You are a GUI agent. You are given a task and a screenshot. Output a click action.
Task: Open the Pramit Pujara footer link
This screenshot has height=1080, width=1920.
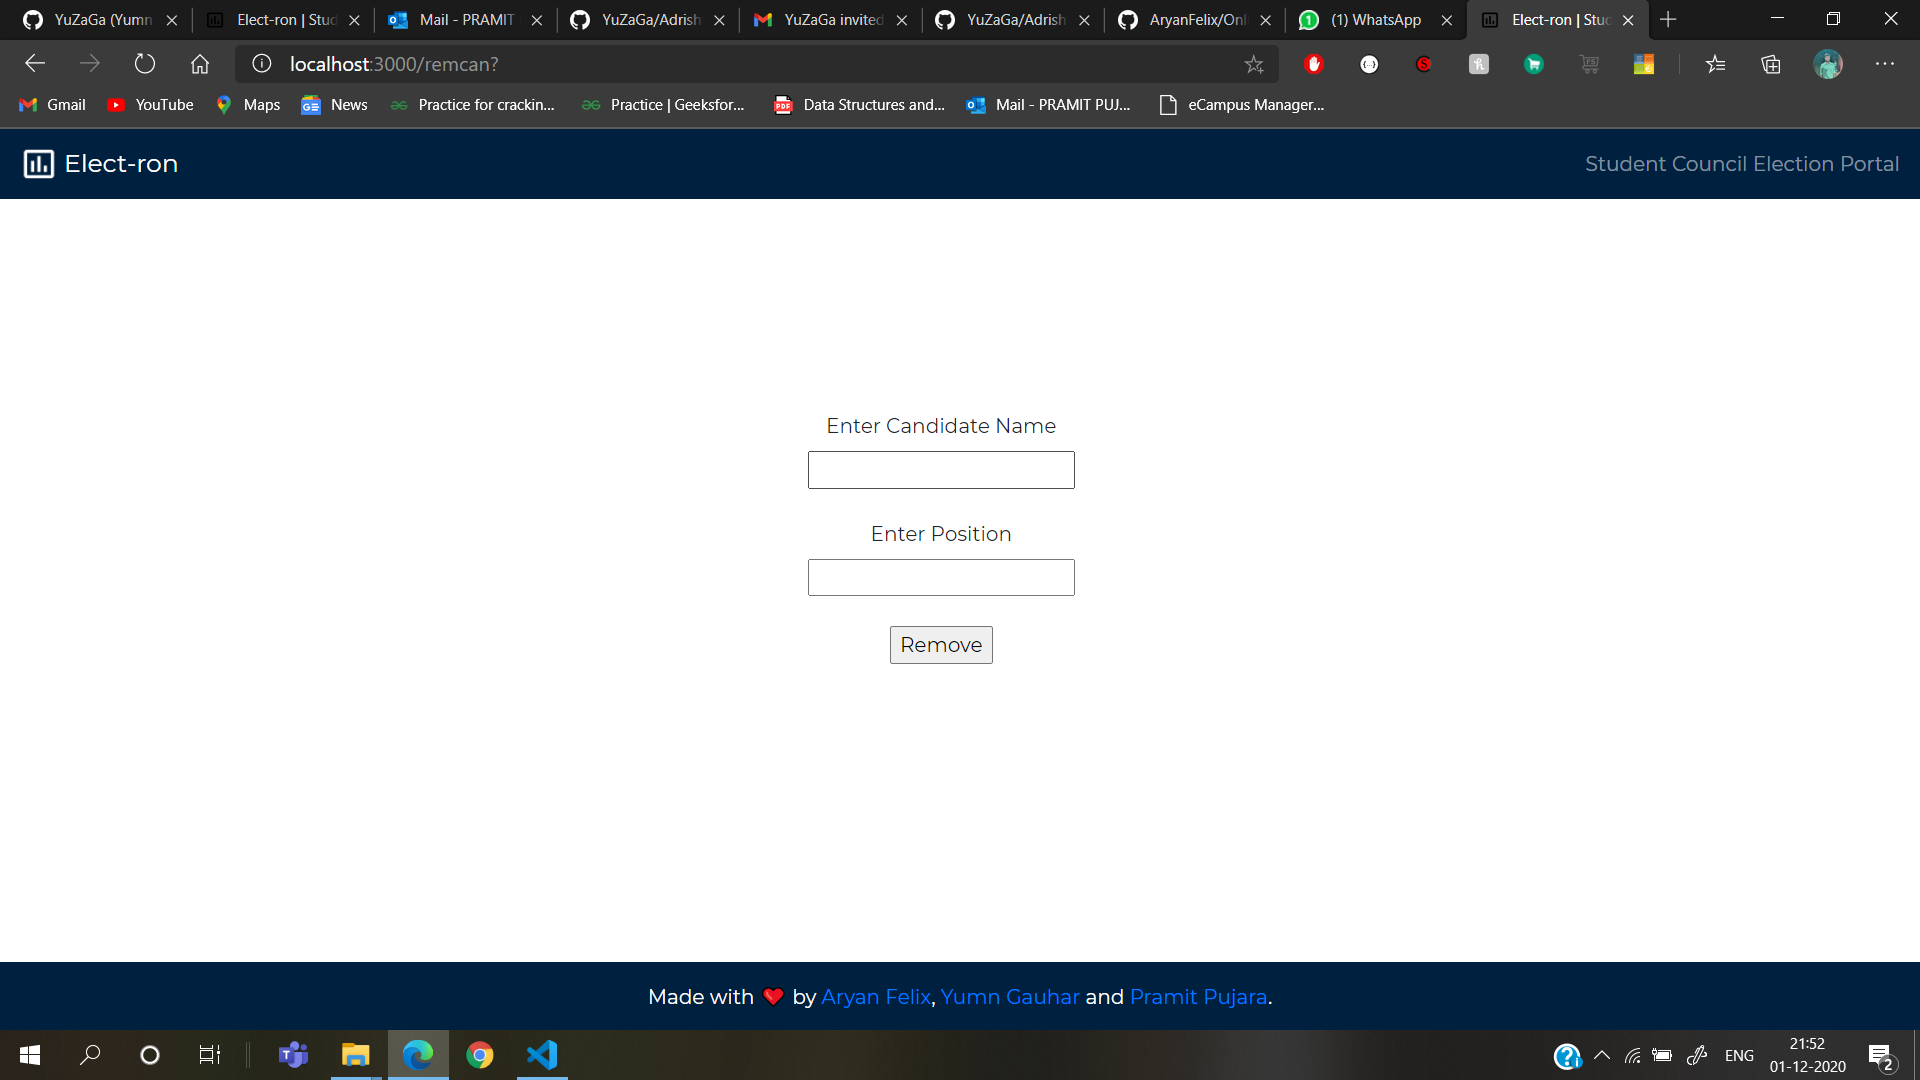[1198, 997]
